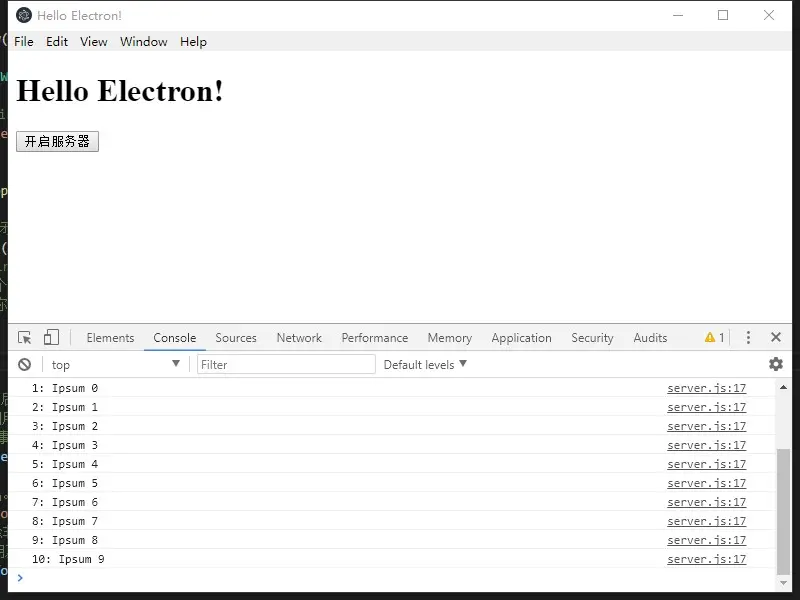This screenshot has height=600, width=800.
Task: Switch to the Elements tab
Action: click(x=110, y=338)
